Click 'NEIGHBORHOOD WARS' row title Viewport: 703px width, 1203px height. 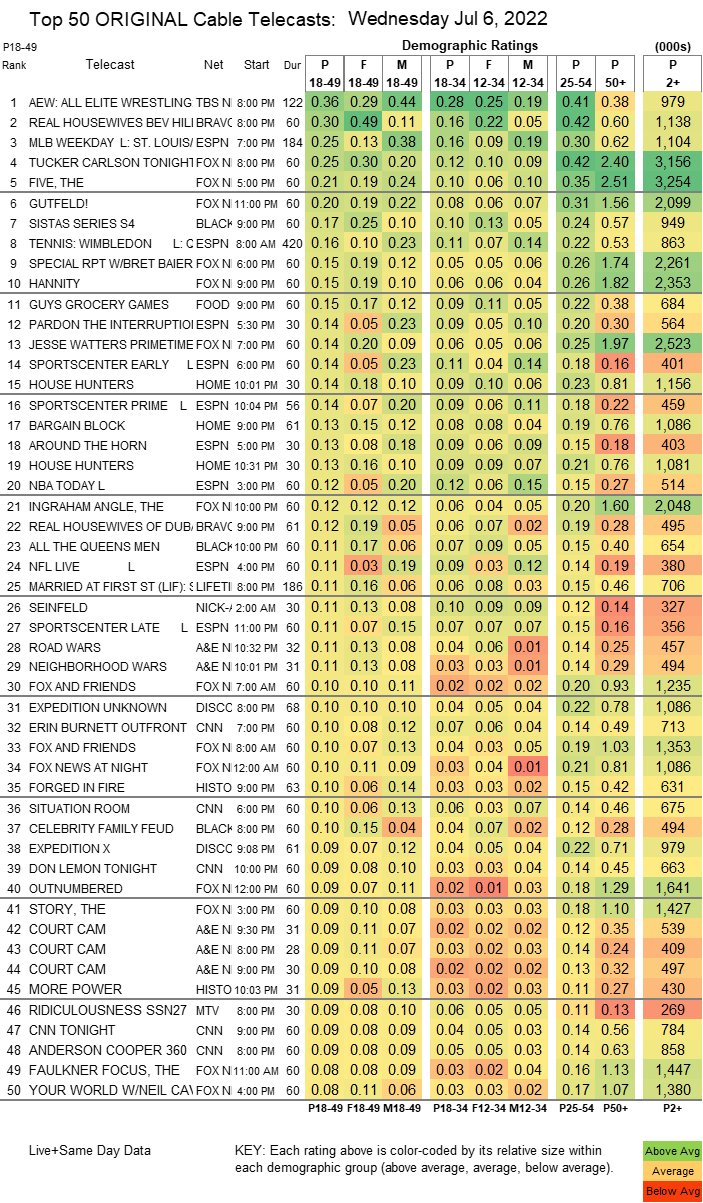(97, 665)
